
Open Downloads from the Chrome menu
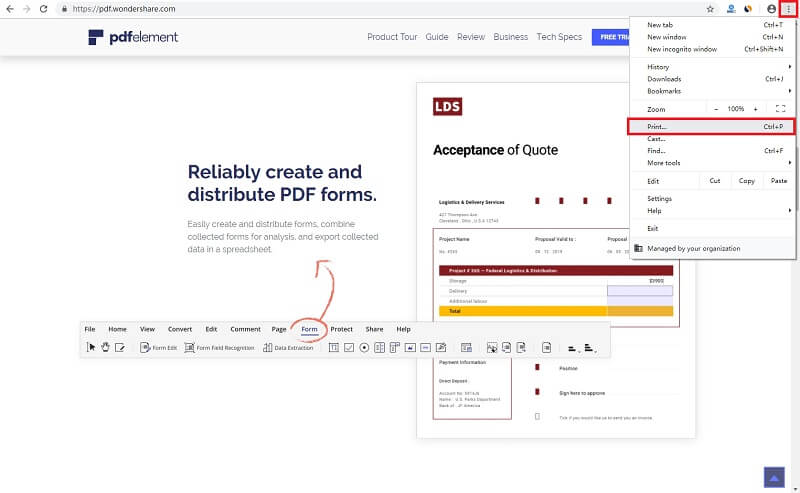[711, 79]
